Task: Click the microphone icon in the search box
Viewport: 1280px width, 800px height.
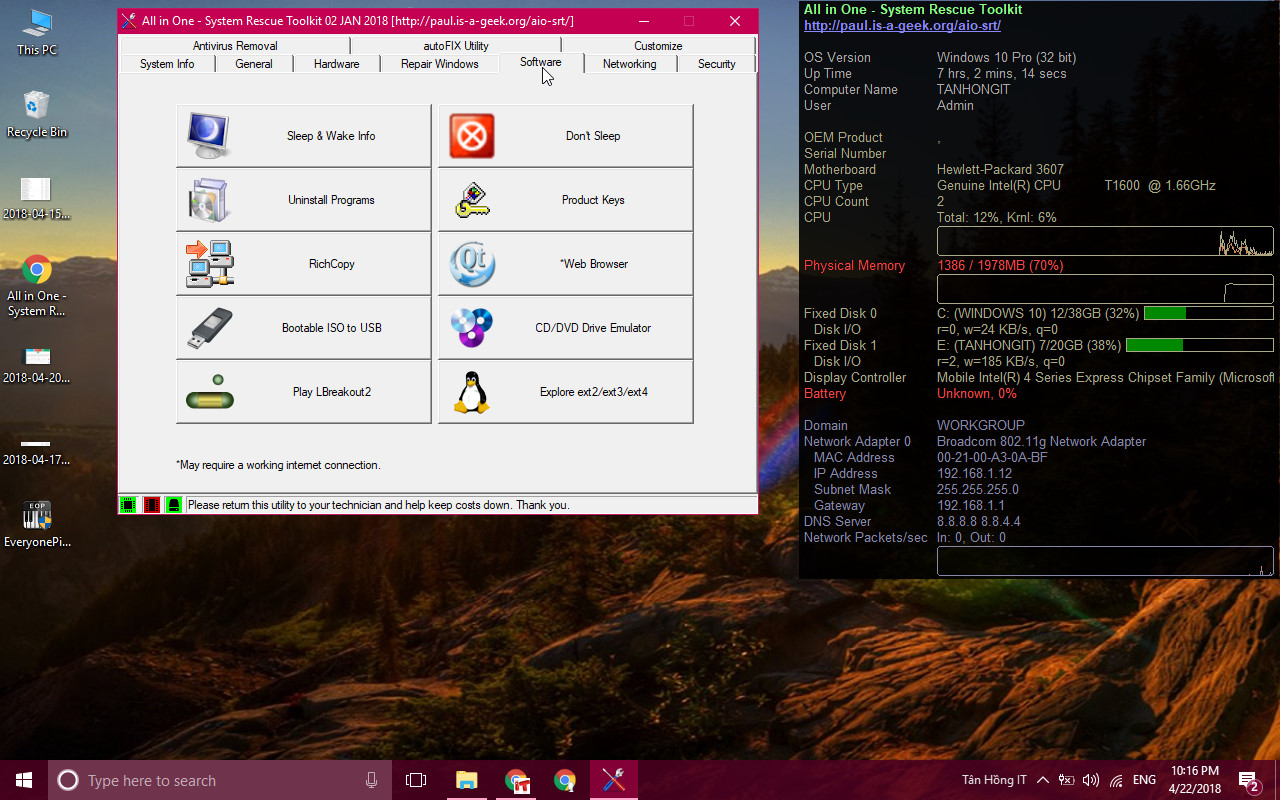Action: 372,780
